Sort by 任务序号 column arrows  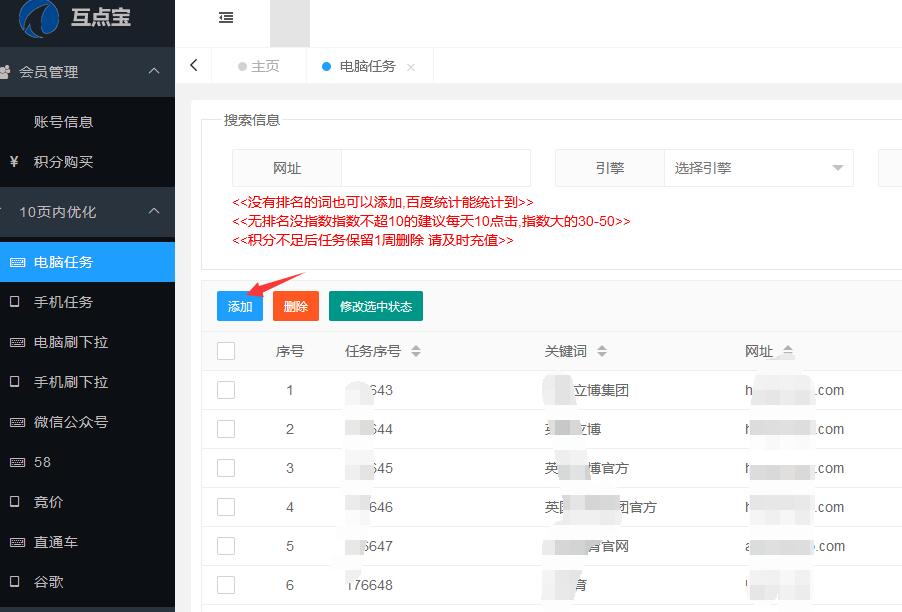pyautogui.click(x=416, y=351)
